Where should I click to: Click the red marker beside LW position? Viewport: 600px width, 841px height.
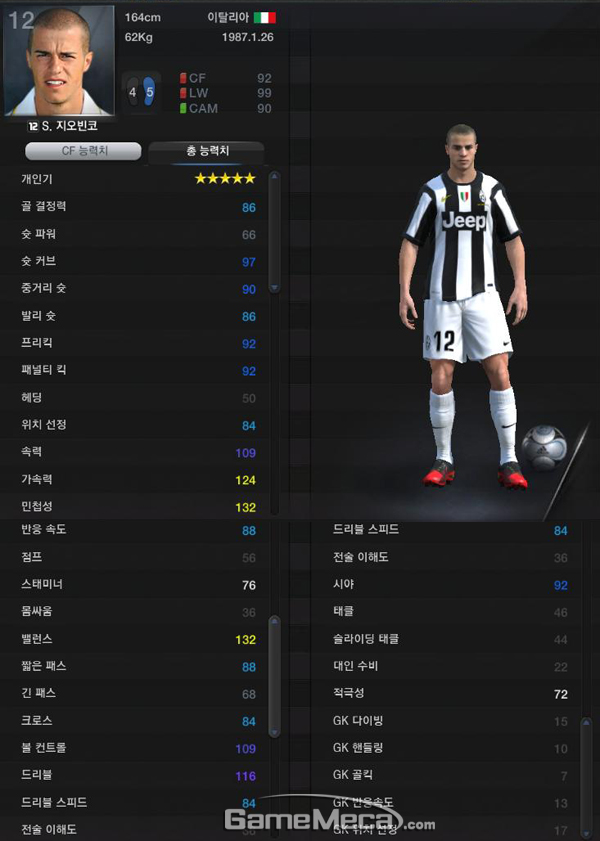pos(183,93)
